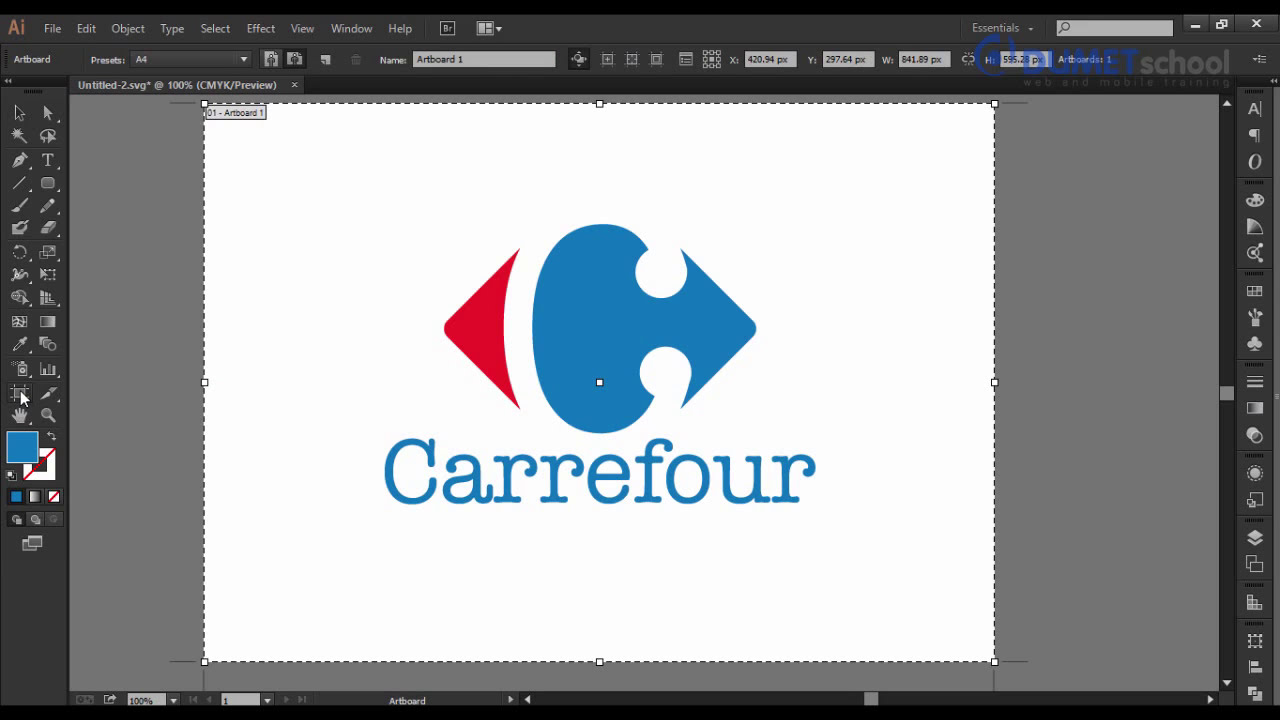Toggle Move/Copy Artwork with Artboard
1280x720 pixels.
578,59
